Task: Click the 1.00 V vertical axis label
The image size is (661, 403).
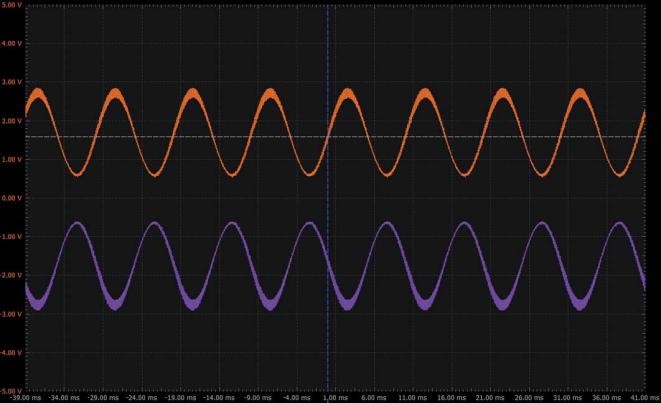Action: (11, 160)
